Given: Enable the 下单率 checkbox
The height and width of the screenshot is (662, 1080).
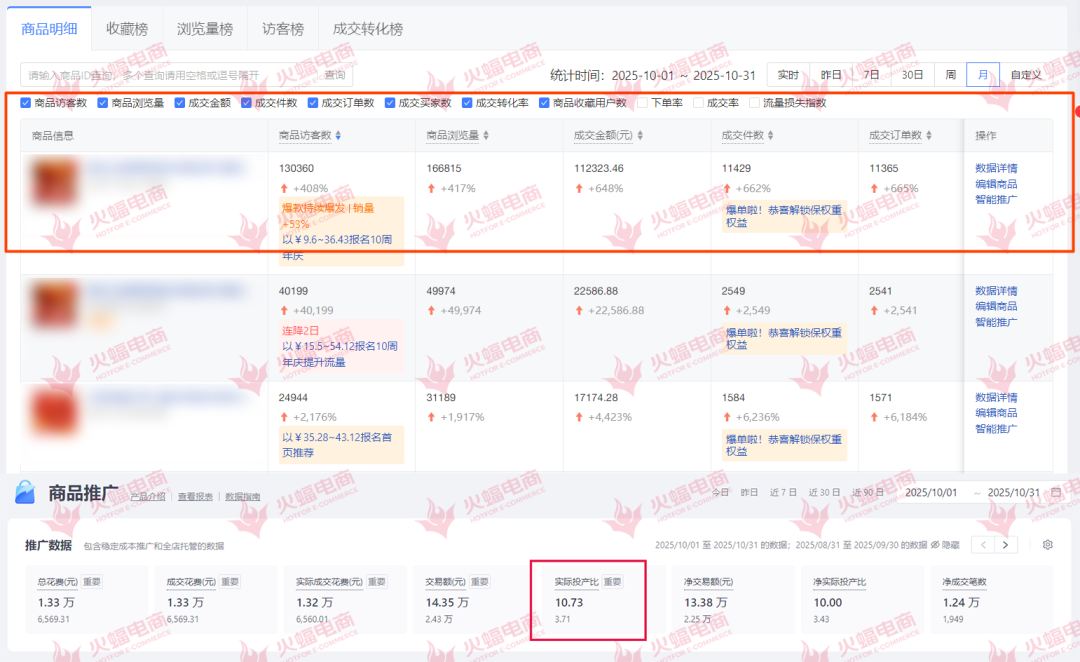Looking at the screenshot, I should [643, 103].
